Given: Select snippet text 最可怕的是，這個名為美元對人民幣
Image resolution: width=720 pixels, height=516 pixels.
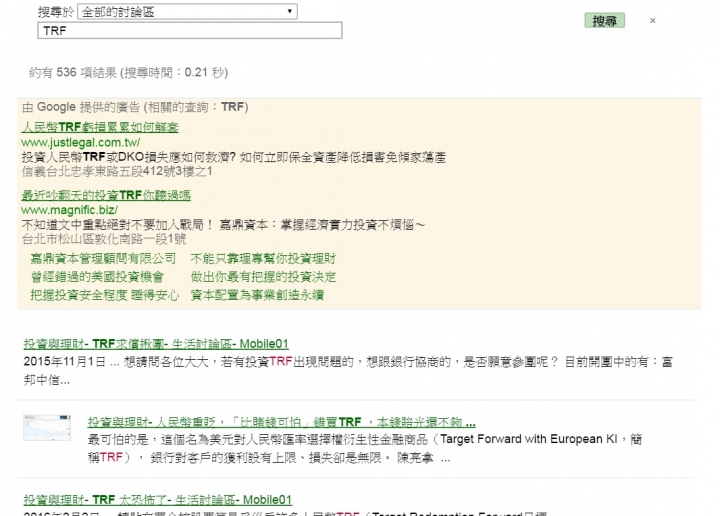Looking at the screenshot, I should [365, 449].
